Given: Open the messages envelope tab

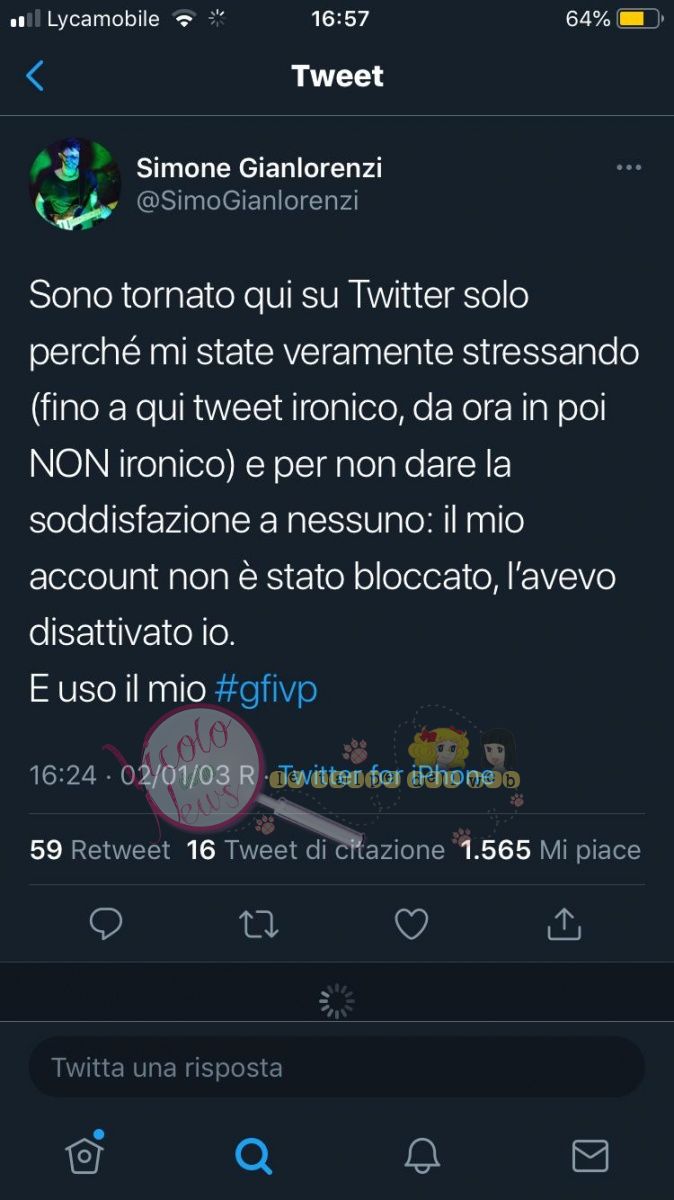Looking at the screenshot, I should coord(590,1156).
